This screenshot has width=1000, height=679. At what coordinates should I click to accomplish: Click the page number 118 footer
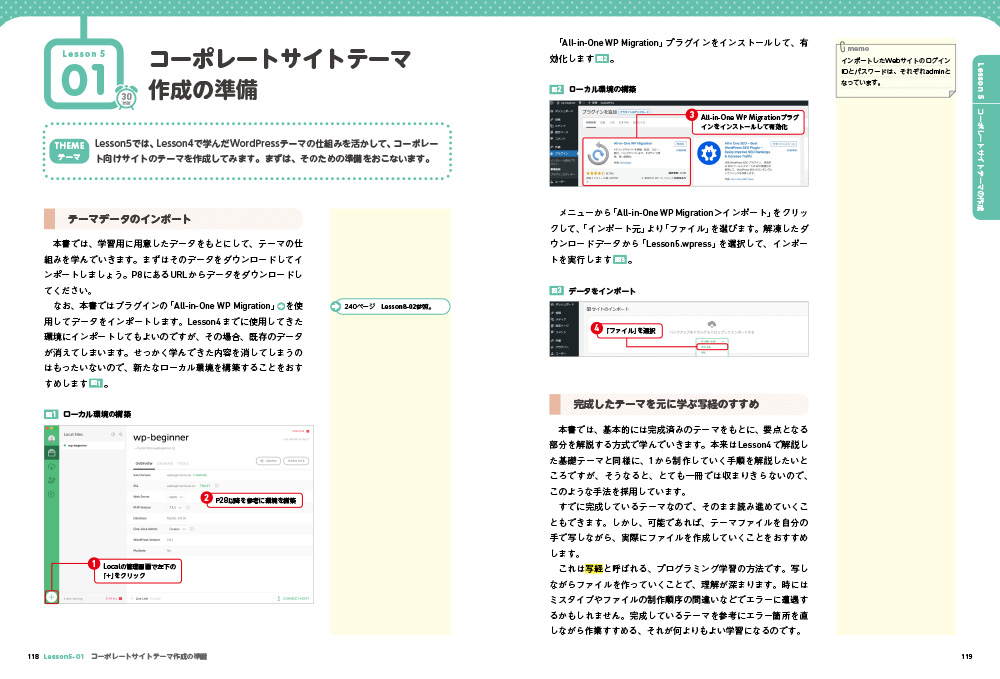tap(34, 657)
